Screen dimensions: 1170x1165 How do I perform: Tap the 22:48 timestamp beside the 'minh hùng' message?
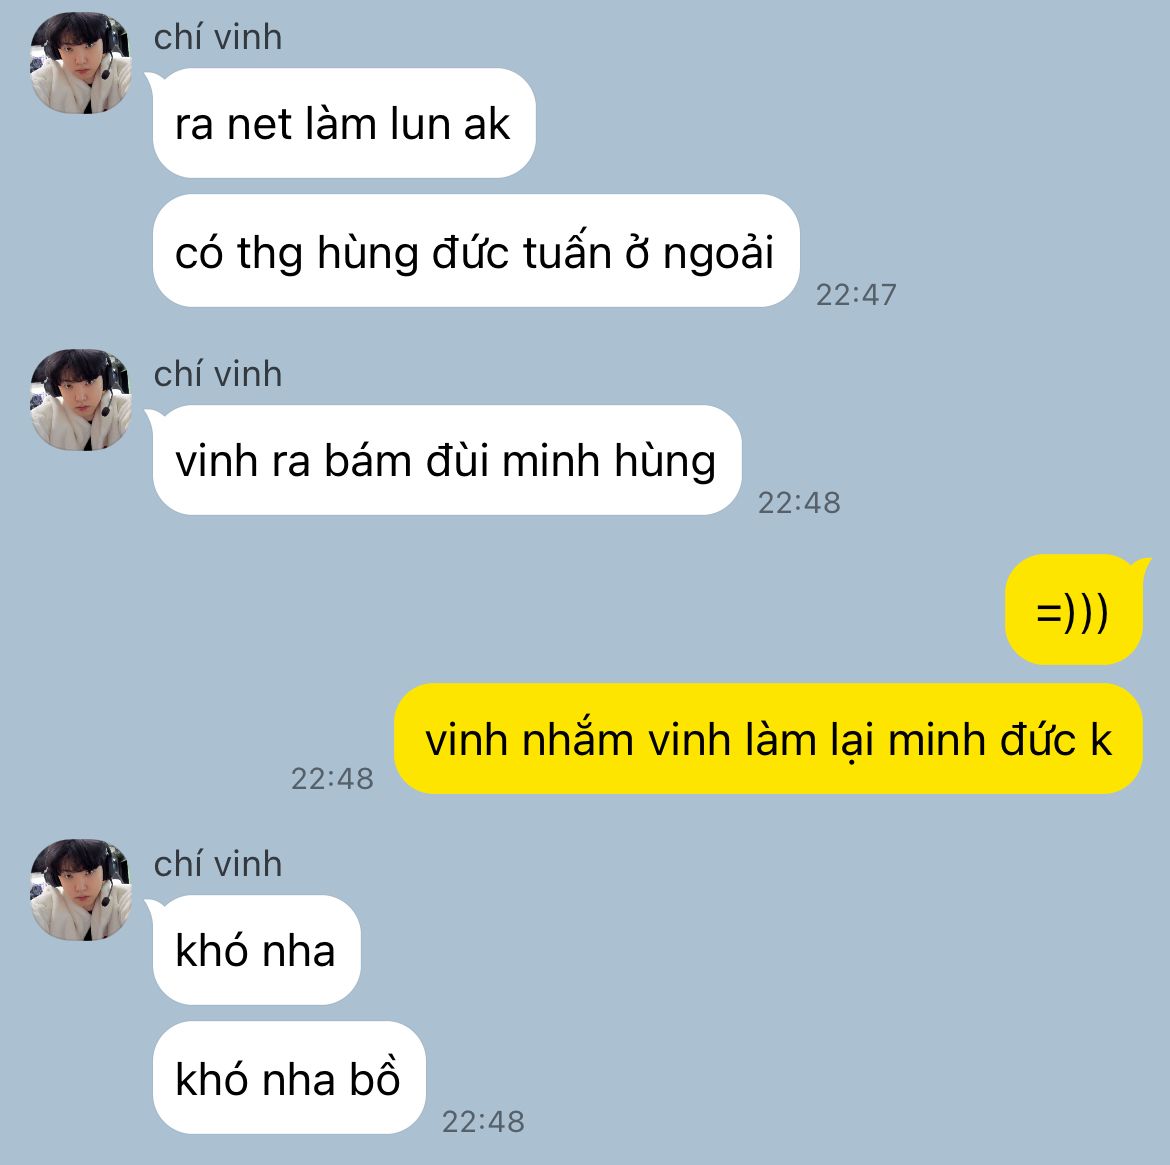799,503
